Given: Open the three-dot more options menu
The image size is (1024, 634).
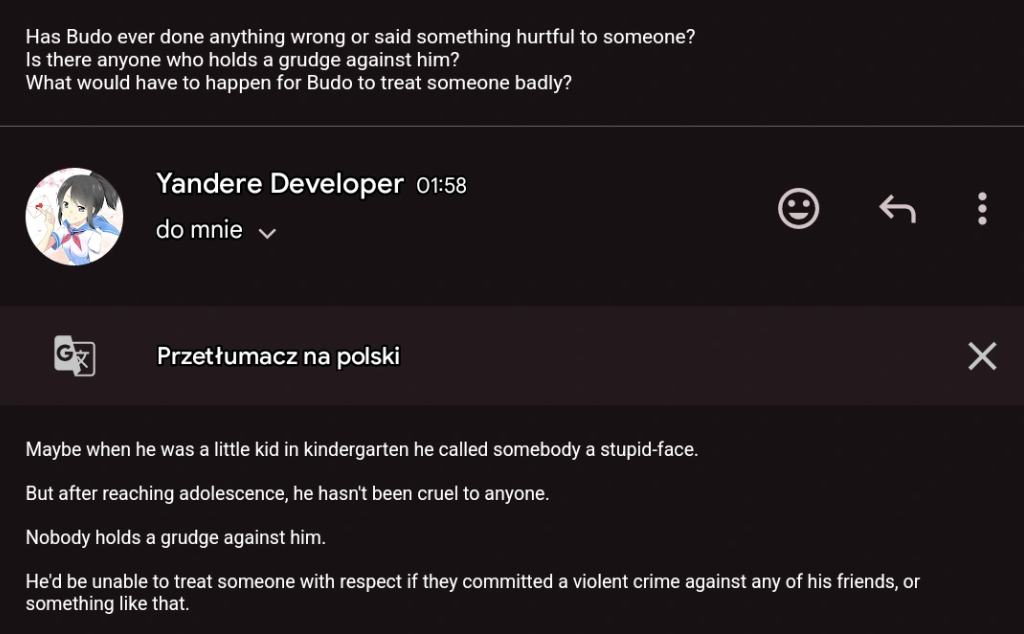Looking at the screenshot, I should click(982, 209).
